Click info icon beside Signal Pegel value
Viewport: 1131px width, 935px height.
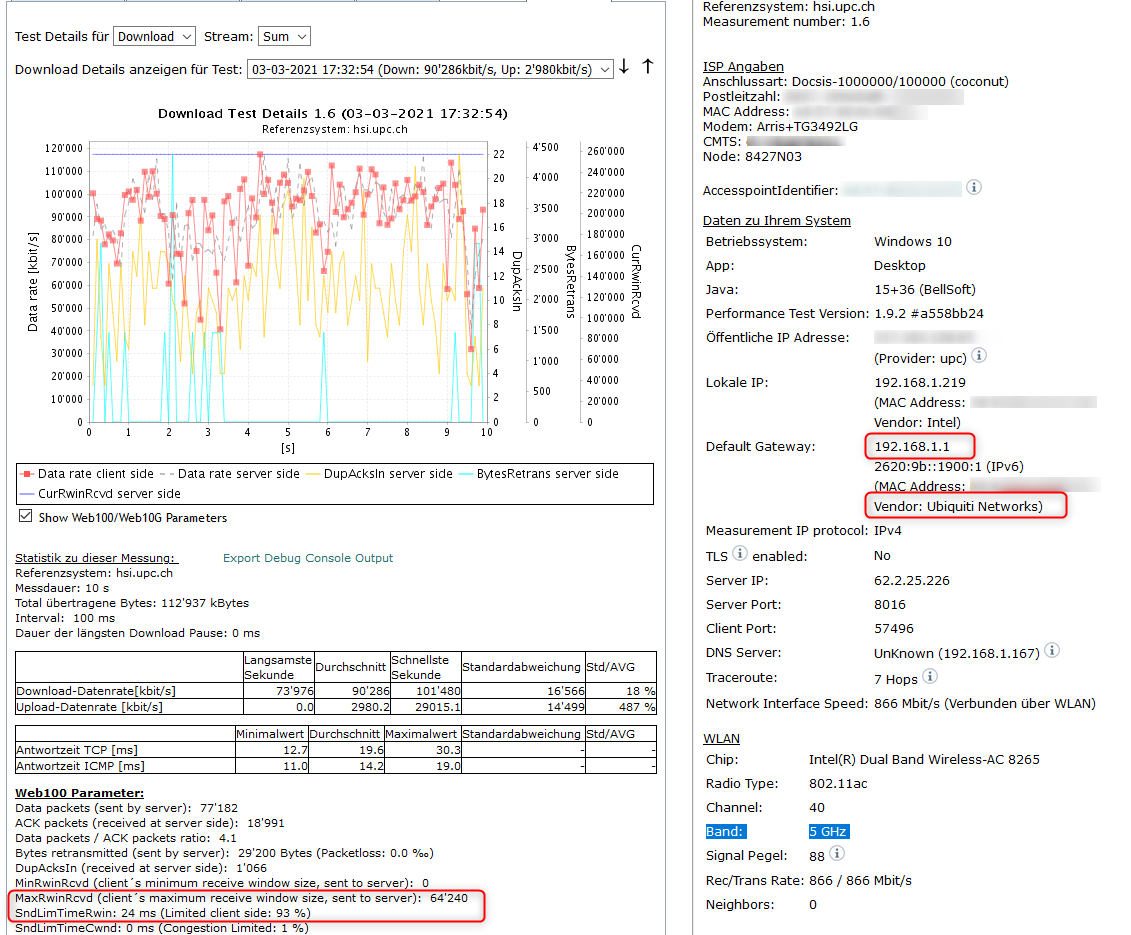pos(837,854)
